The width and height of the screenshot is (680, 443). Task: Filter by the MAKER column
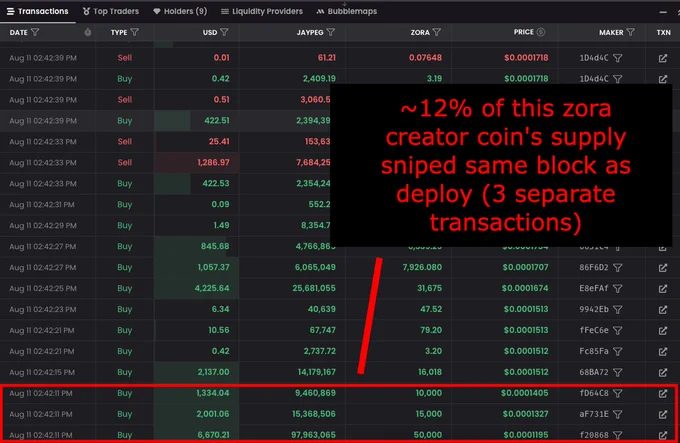click(631, 32)
